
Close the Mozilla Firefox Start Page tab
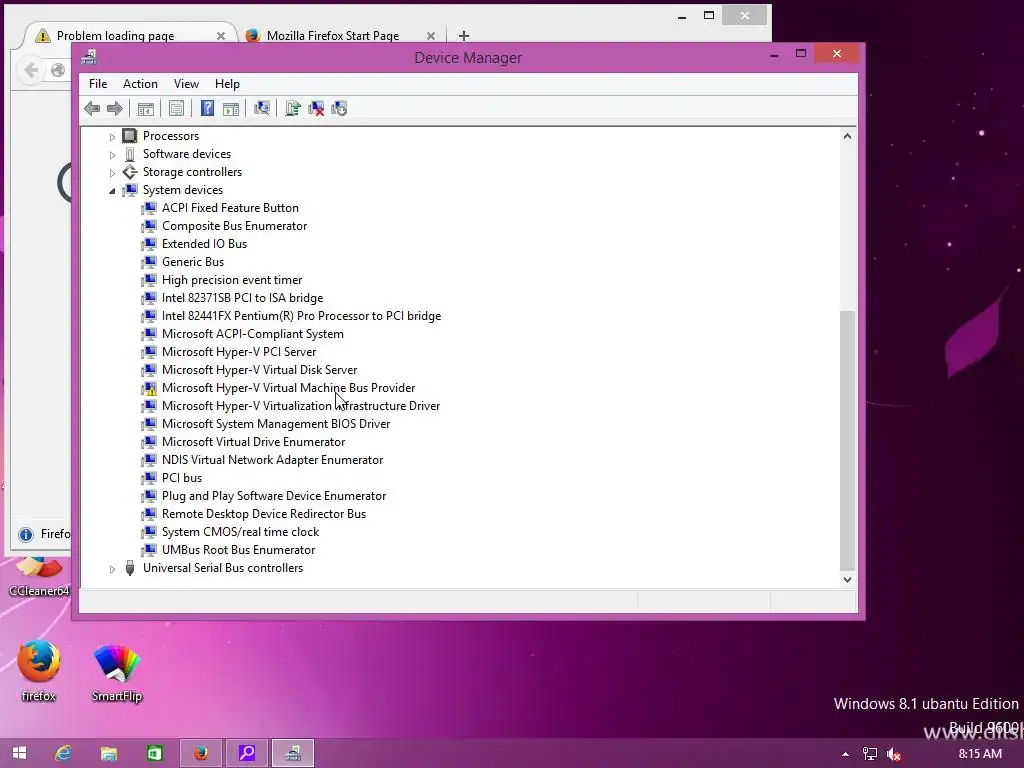pos(430,36)
